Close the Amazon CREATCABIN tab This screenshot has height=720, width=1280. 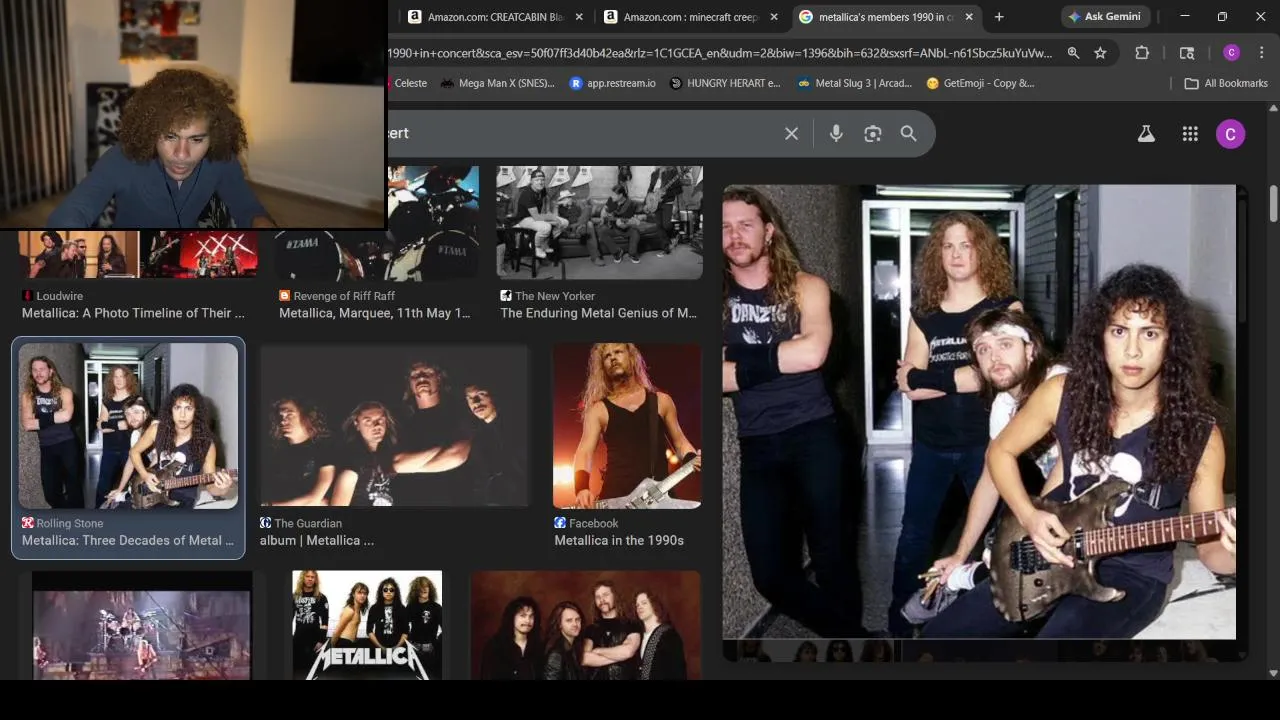tap(578, 17)
